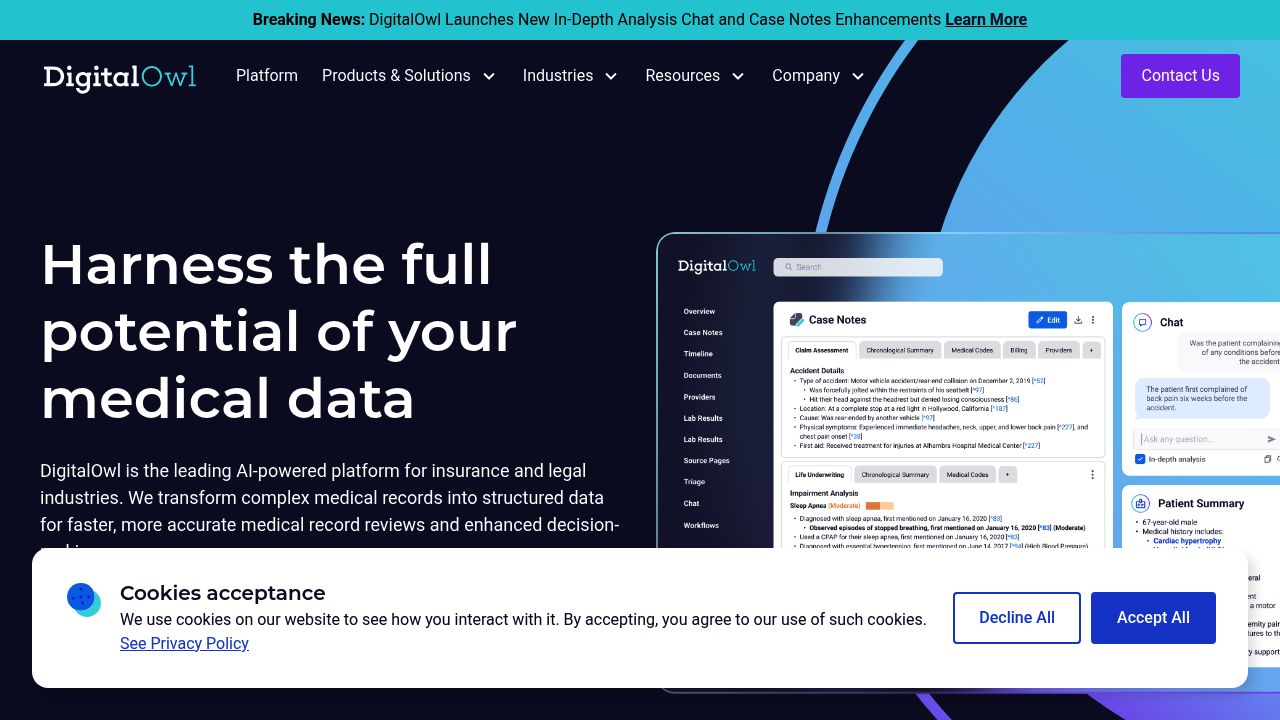Screen dimensions: 1280x720
Task: Click the Case Notes panel icon
Action: [797, 320]
